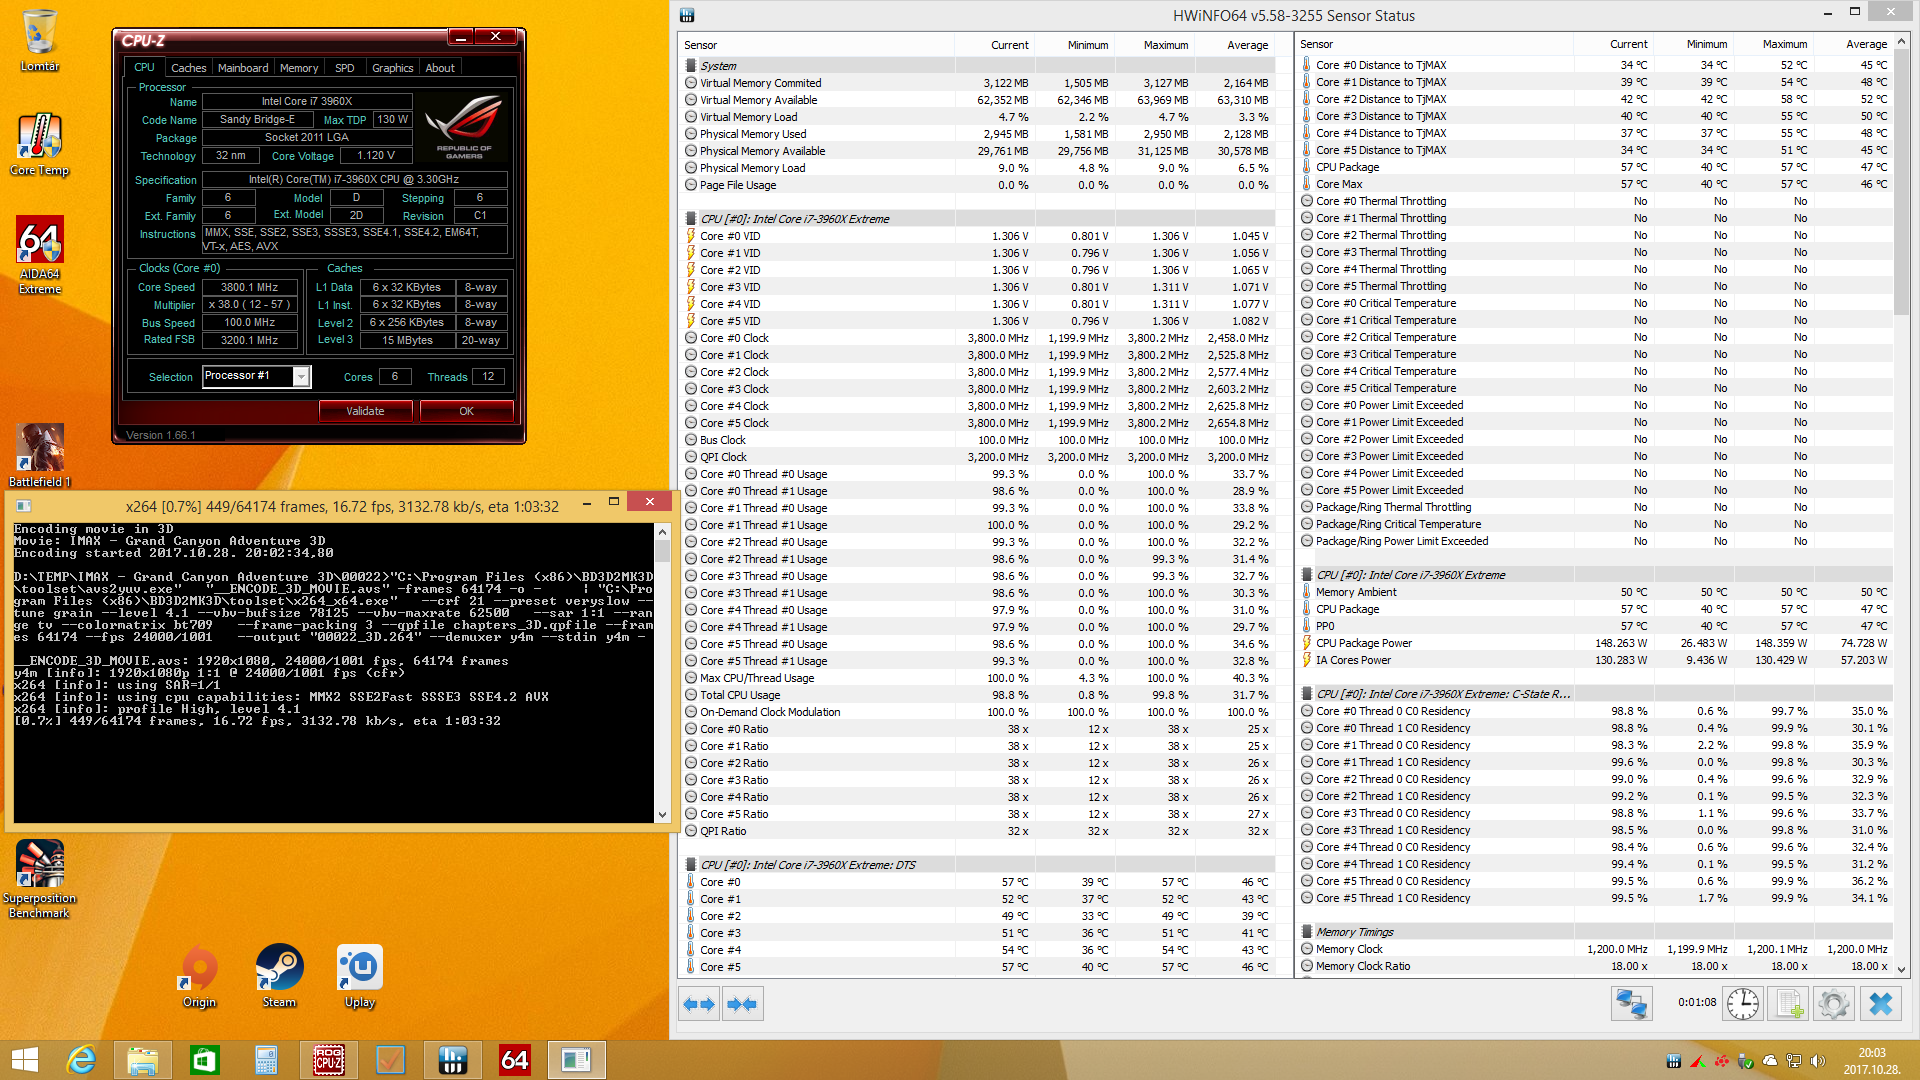The height and width of the screenshot is (1080, 1920).
Task: Launch Core Temp from the desktop
Action: pos(40,145)
